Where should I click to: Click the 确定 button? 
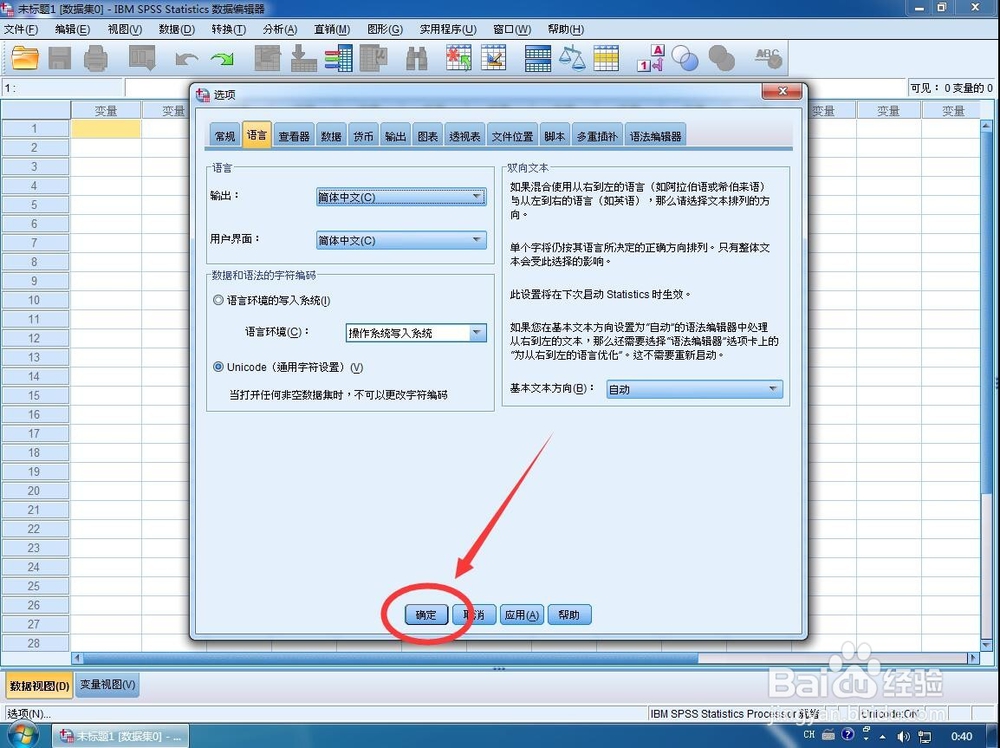click(x=426, y=615)
